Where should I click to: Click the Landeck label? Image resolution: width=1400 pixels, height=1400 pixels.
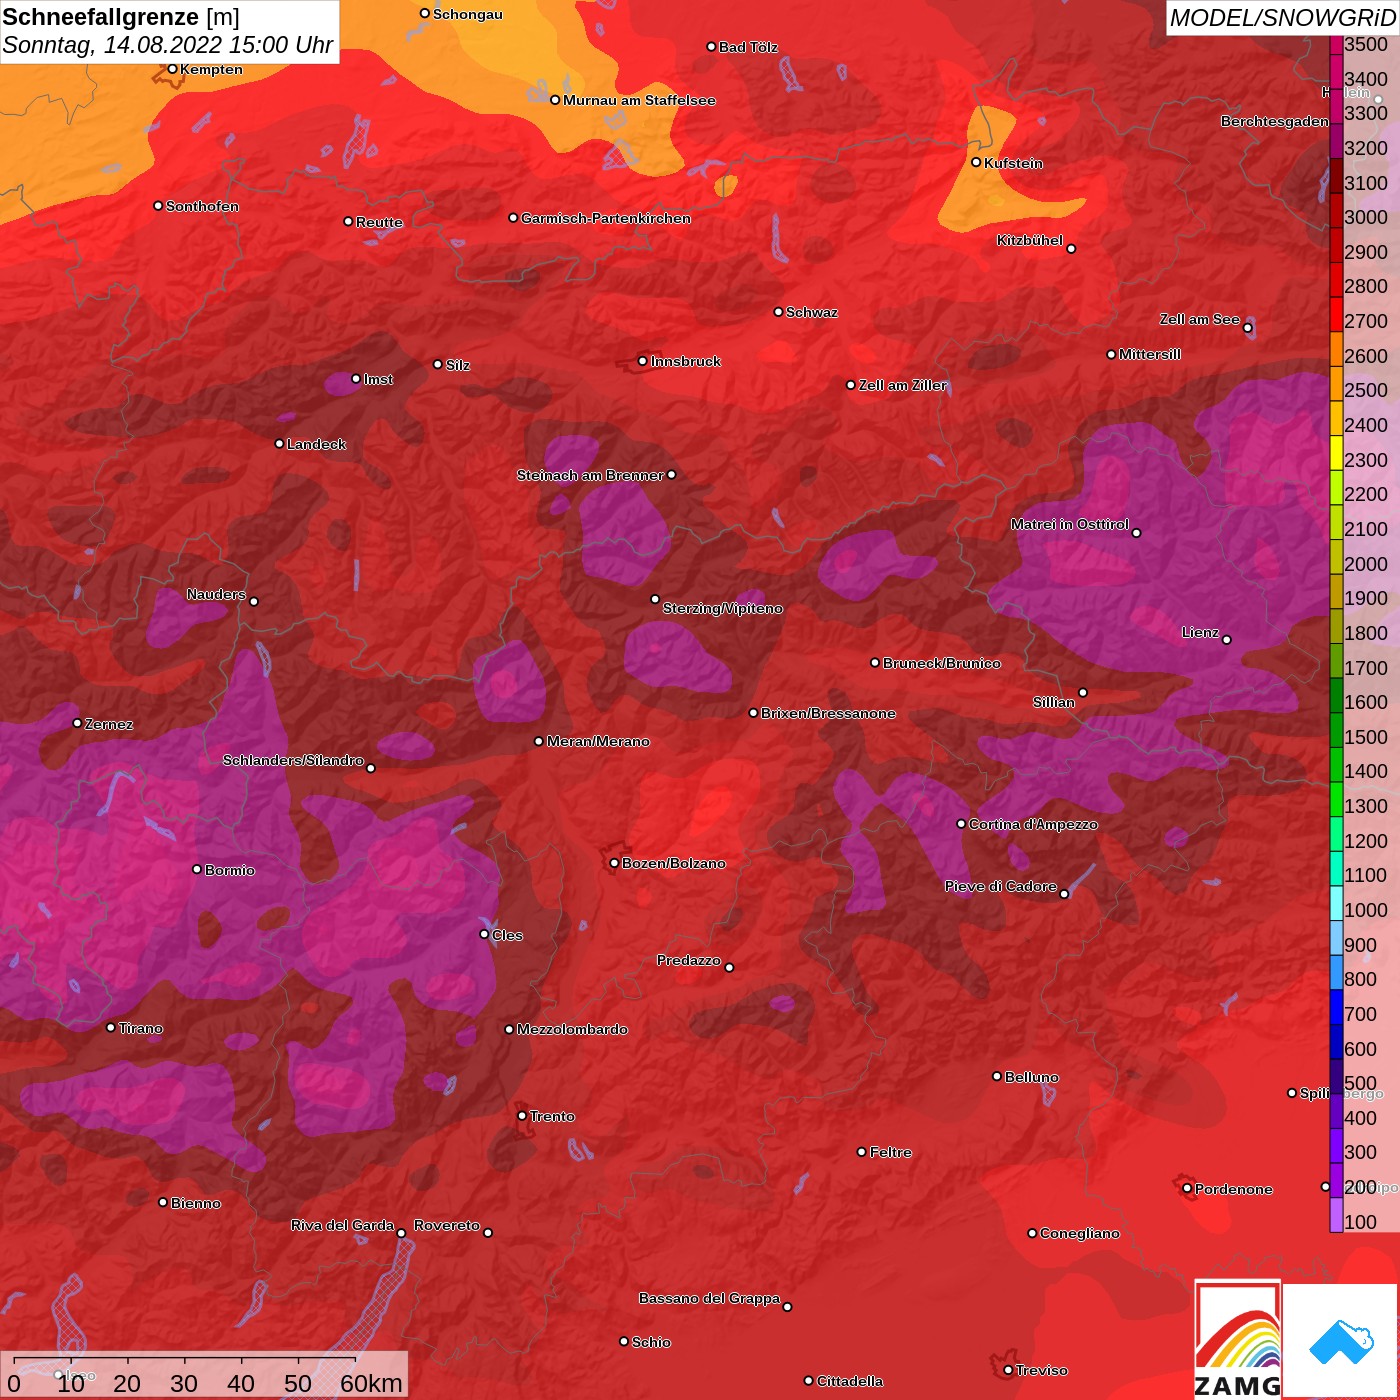click(316, 444)
